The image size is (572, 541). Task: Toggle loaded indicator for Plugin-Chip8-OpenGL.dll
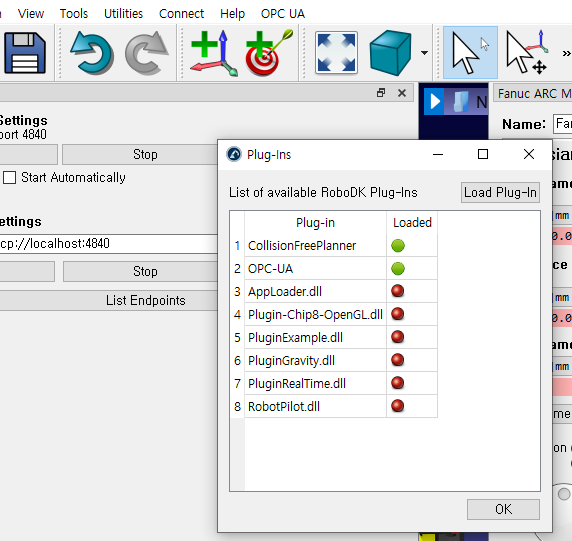pos(398,314)
